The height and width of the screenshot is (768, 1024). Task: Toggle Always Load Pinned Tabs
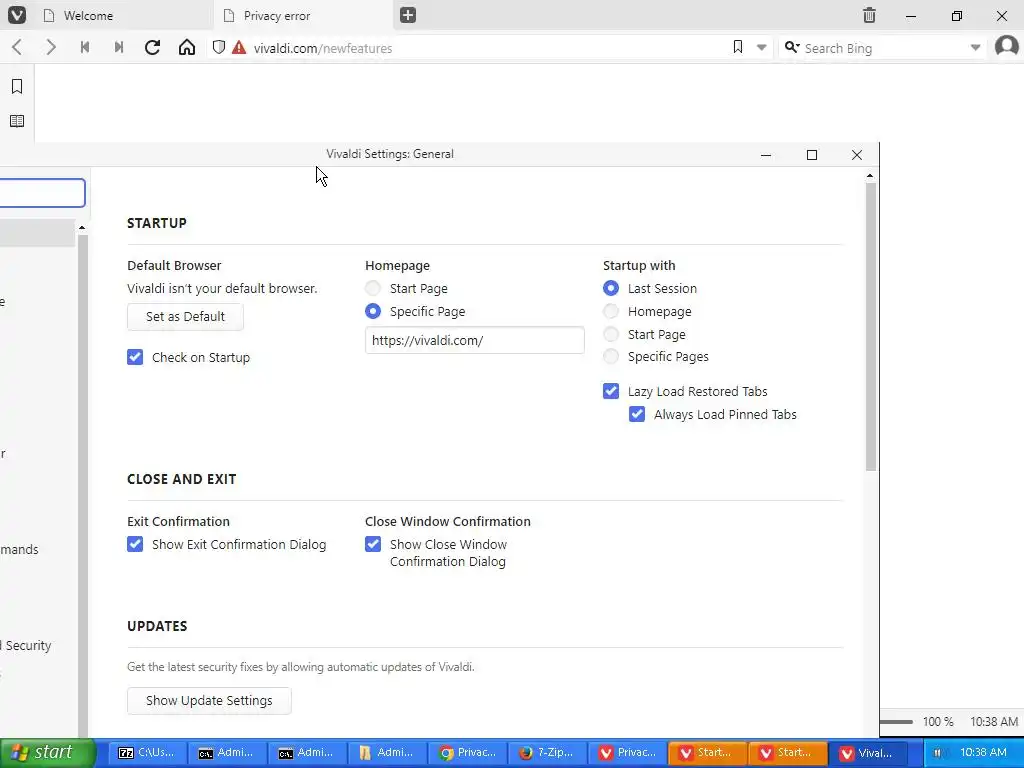pos(637,414)
